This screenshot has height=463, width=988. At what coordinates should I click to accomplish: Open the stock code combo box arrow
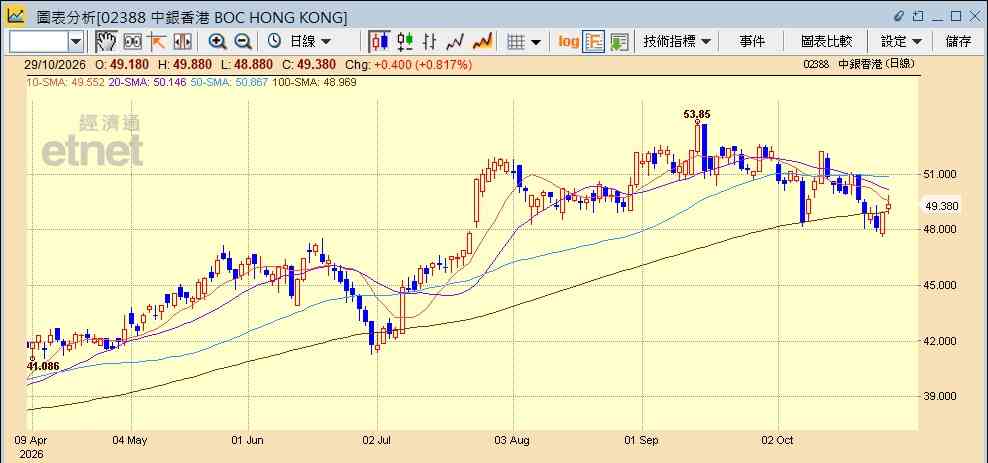point(76,42)
